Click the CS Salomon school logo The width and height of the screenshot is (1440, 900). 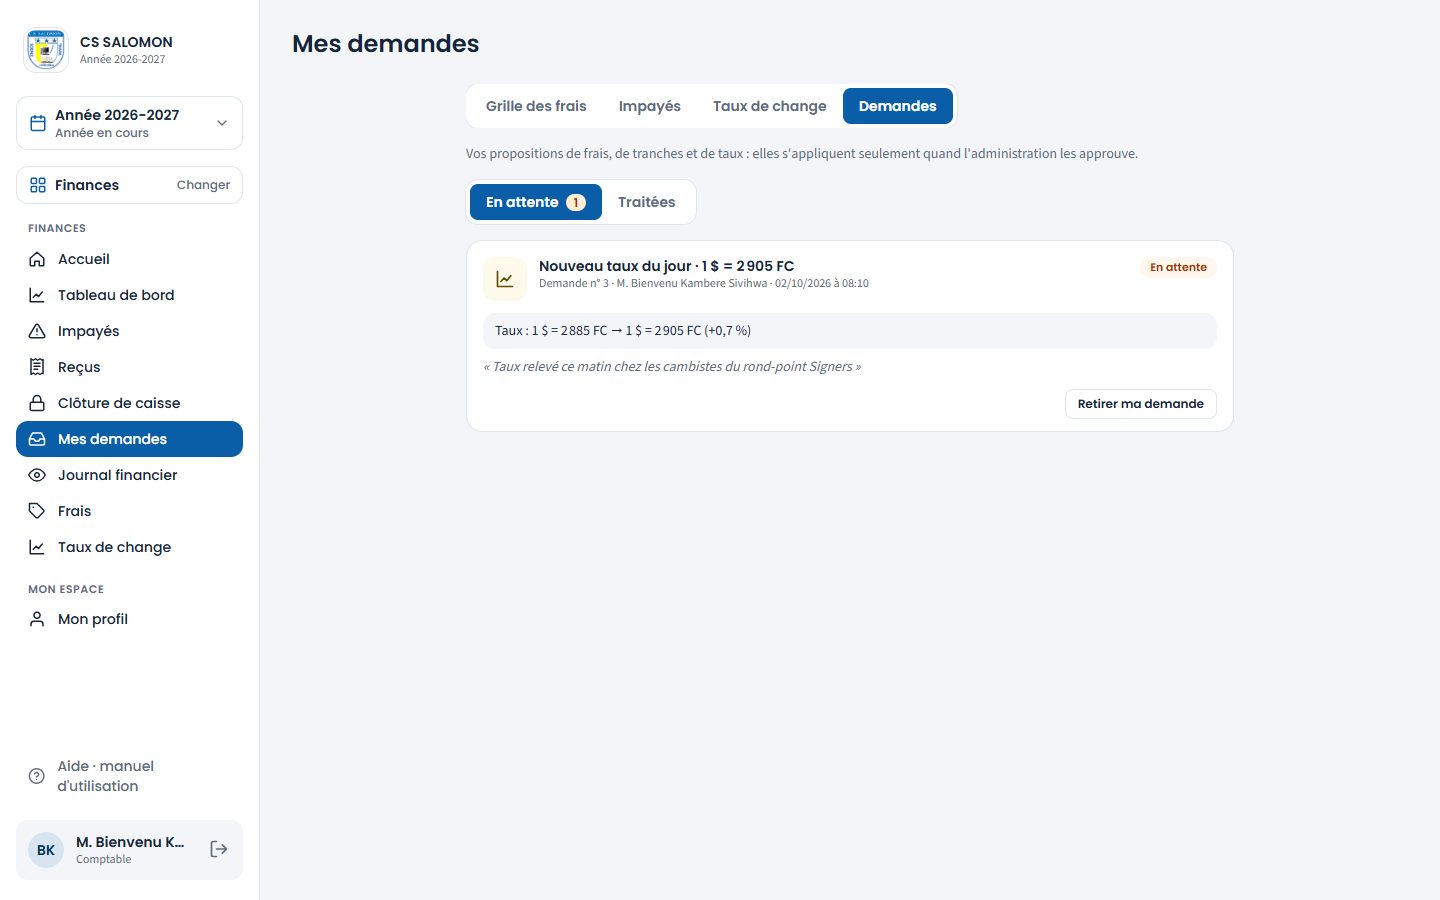point(46,50)
